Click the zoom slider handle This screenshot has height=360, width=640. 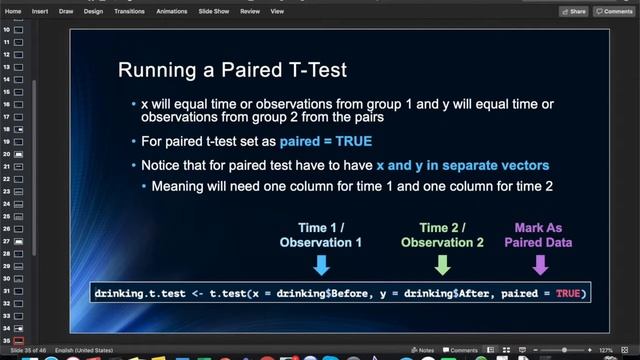[564, 350]
